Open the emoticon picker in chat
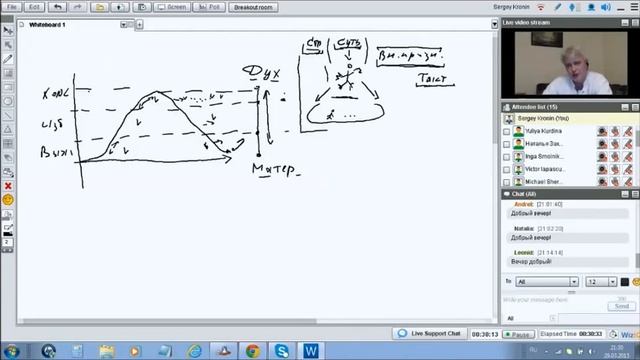This screenshot has height=360, width=640. coord(636,282)
